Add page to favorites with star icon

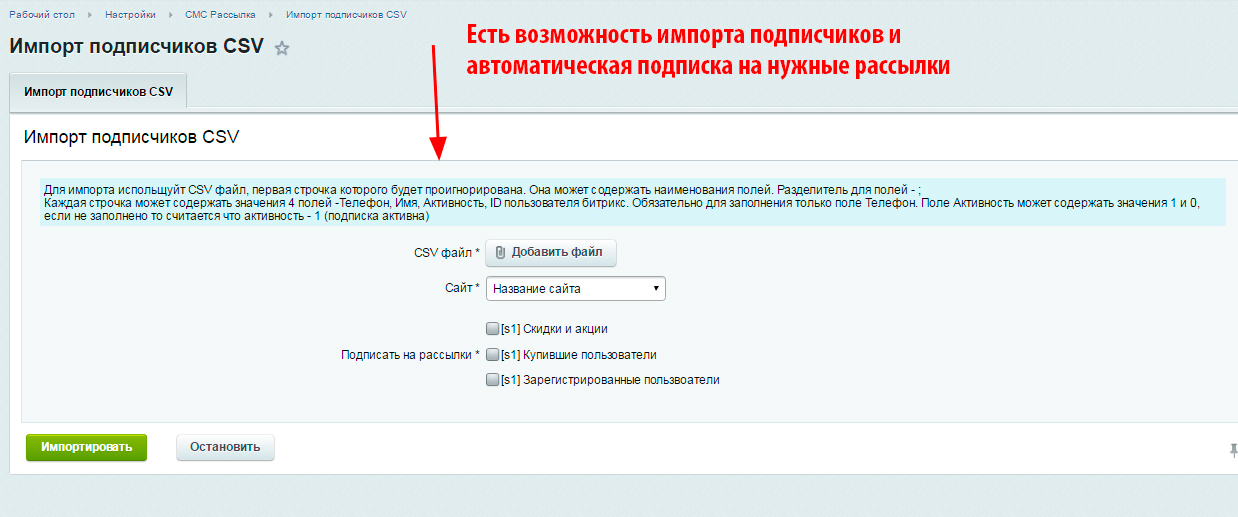pos(282,48)
